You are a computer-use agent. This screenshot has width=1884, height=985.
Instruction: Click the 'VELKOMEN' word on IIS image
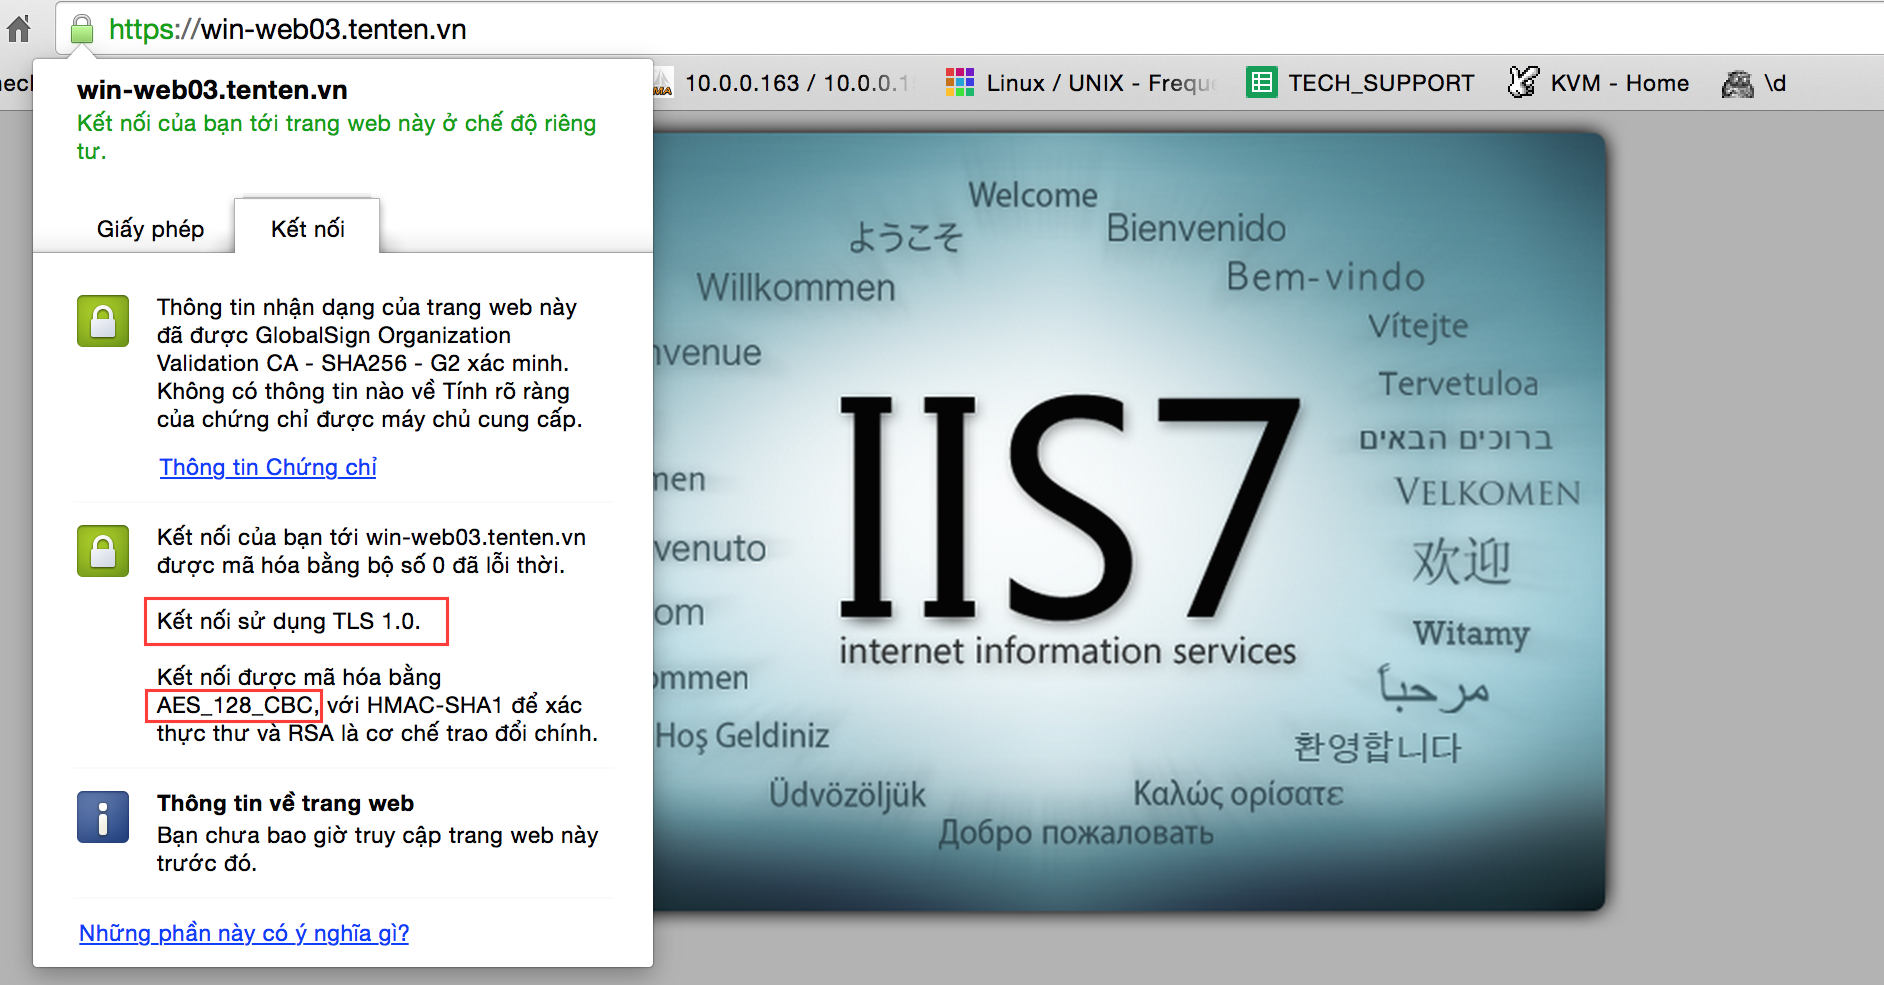pyautogui.click(x=1487, y=492)
